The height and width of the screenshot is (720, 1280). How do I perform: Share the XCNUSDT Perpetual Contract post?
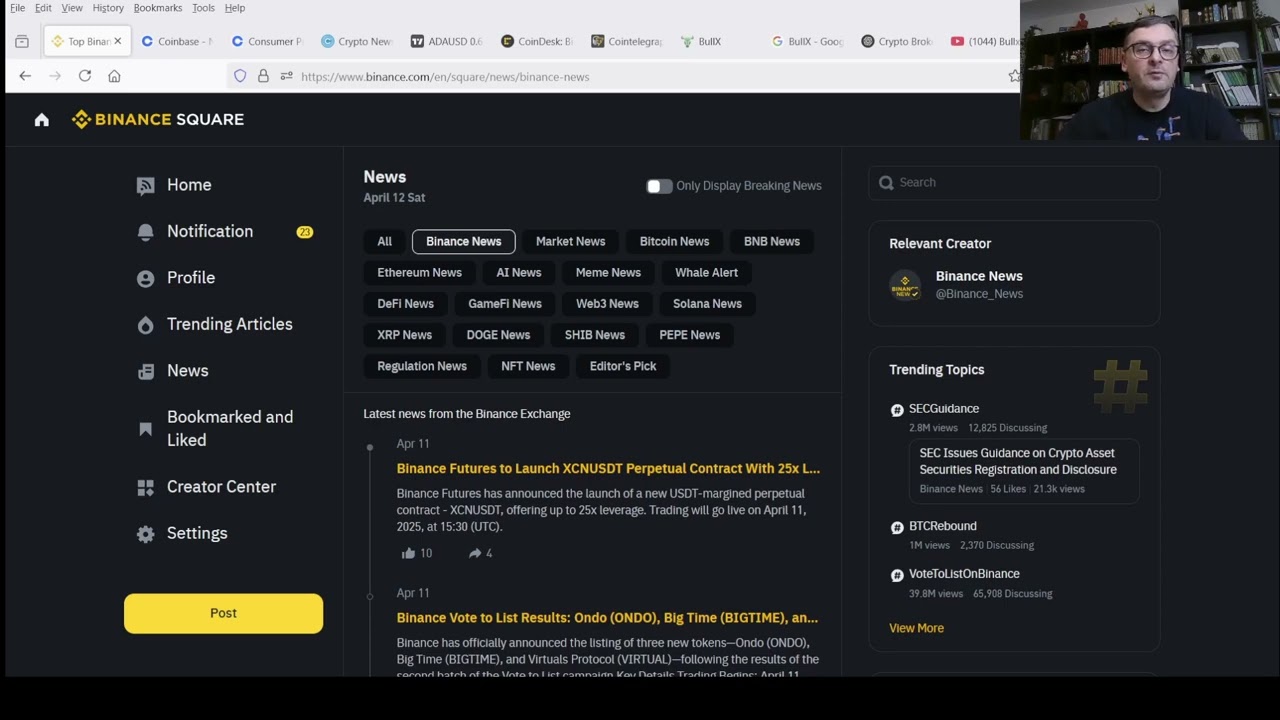click(475, 553)
